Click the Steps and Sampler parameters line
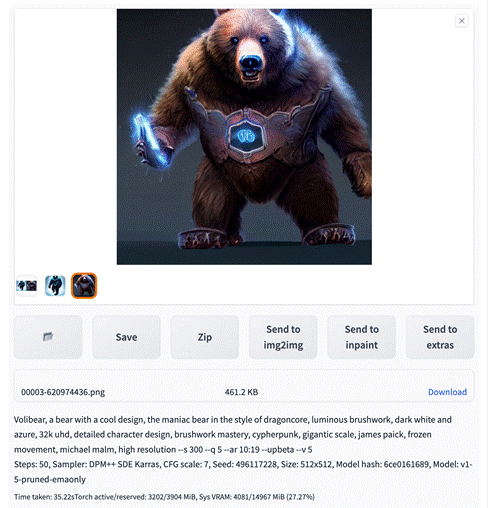 [x=243, y=472]
